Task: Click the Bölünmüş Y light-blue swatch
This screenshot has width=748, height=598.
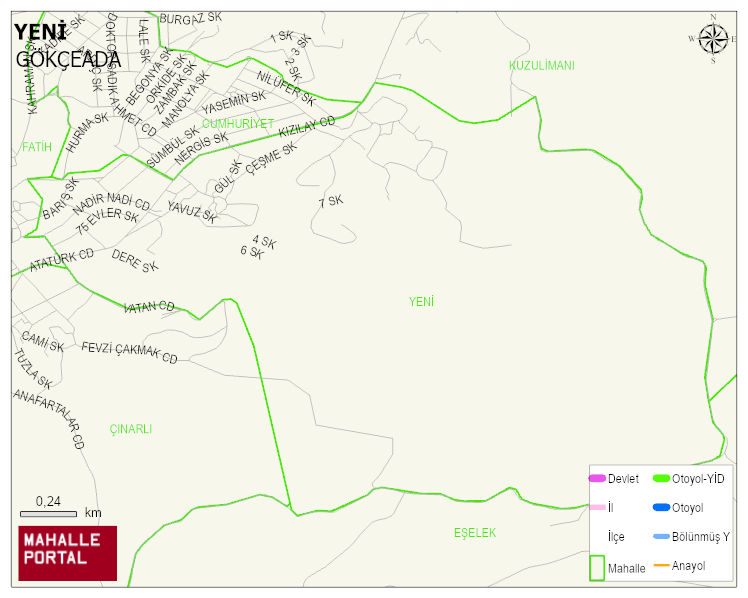Action: tap(661, 536)
